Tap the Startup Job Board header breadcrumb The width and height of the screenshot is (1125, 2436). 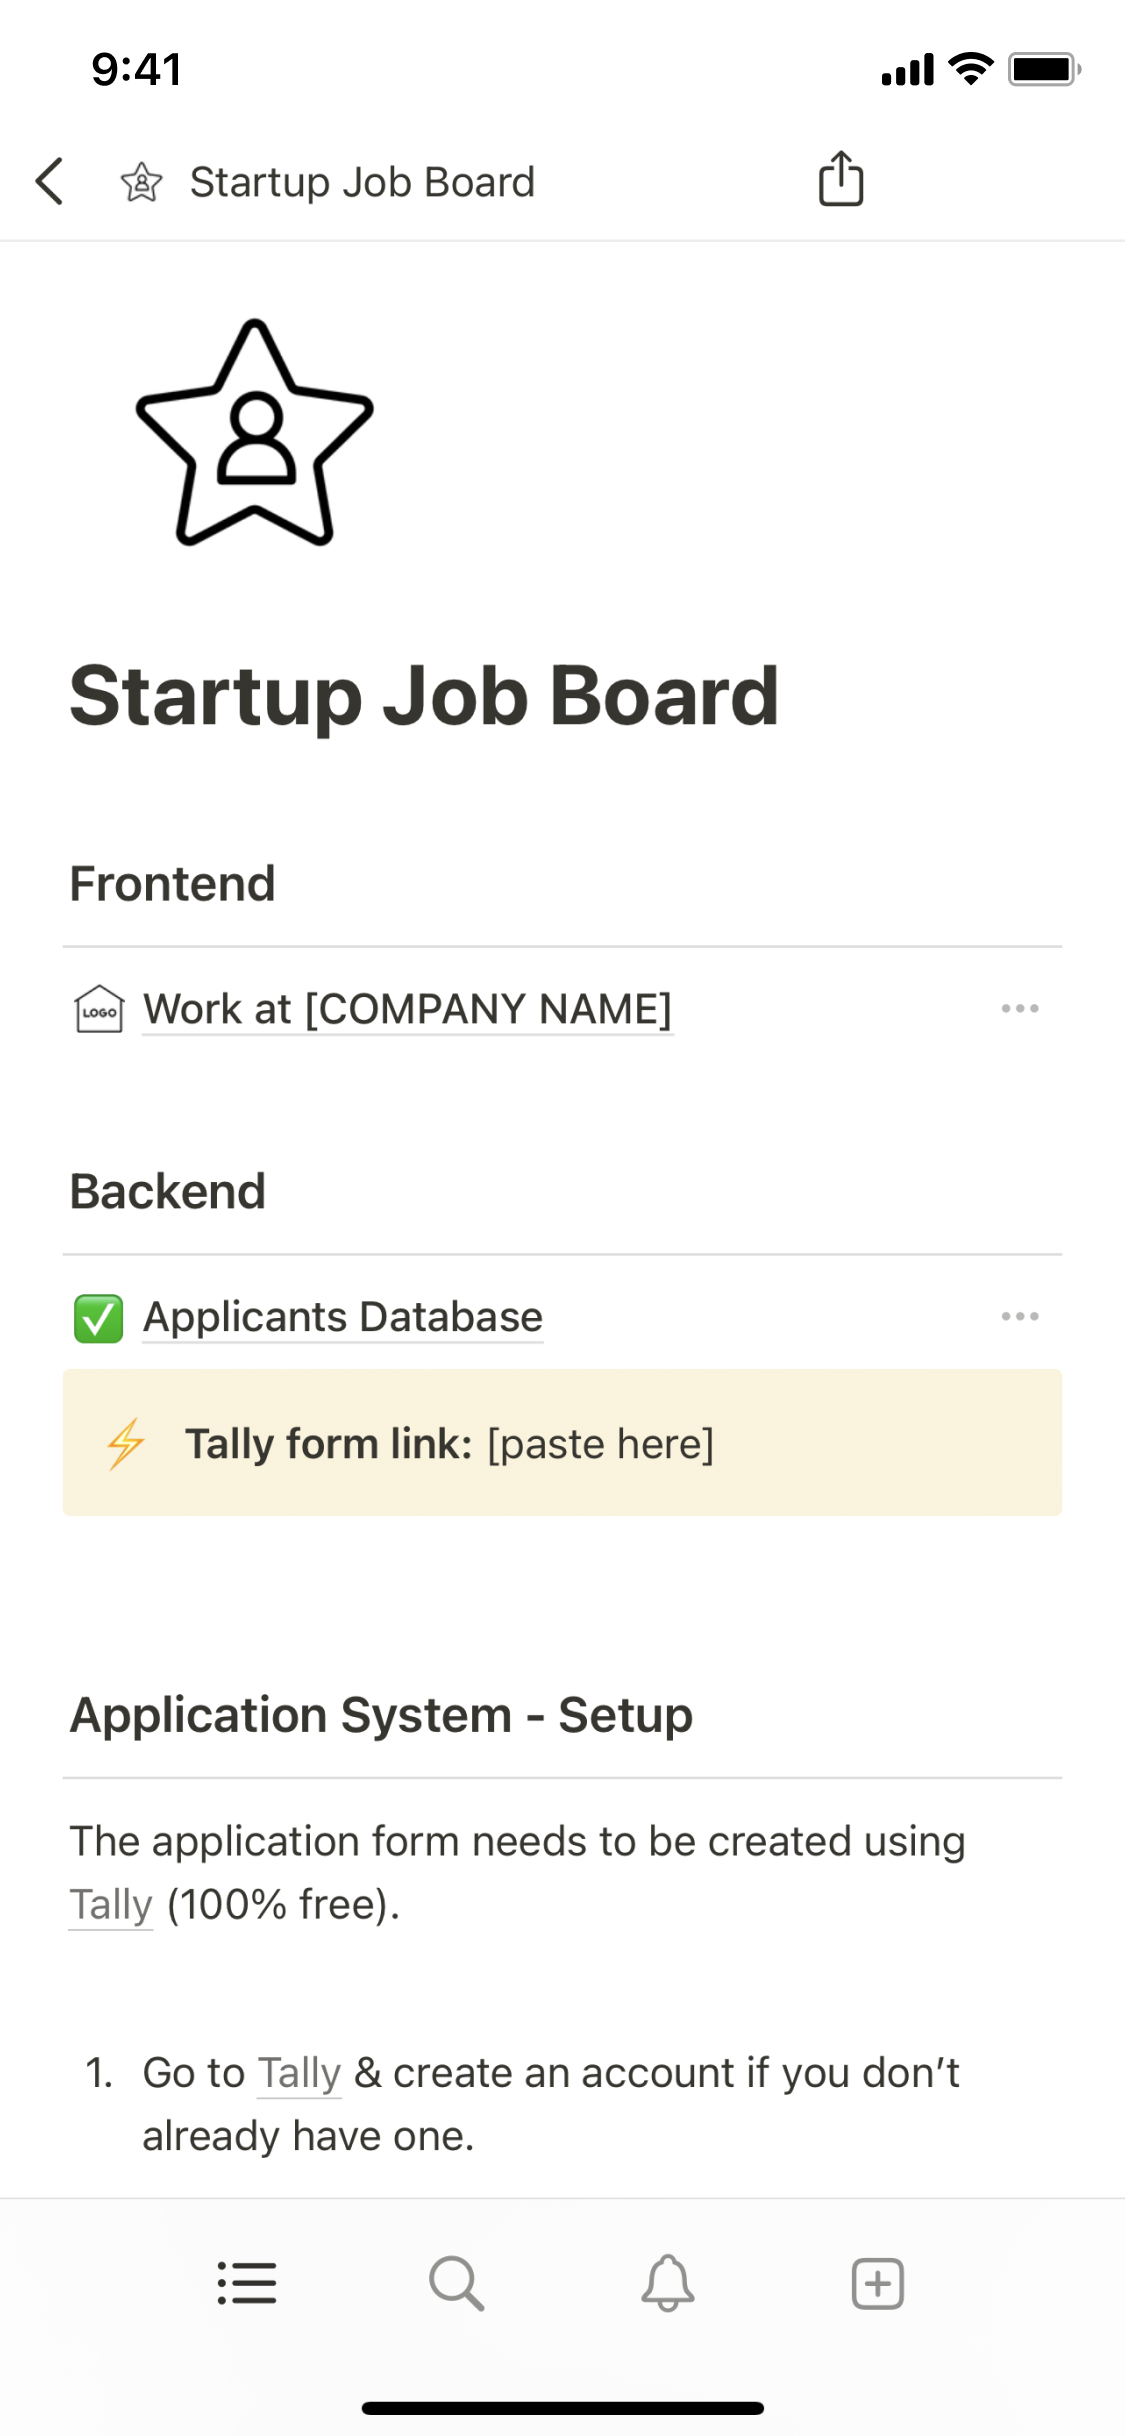point(362,182)
